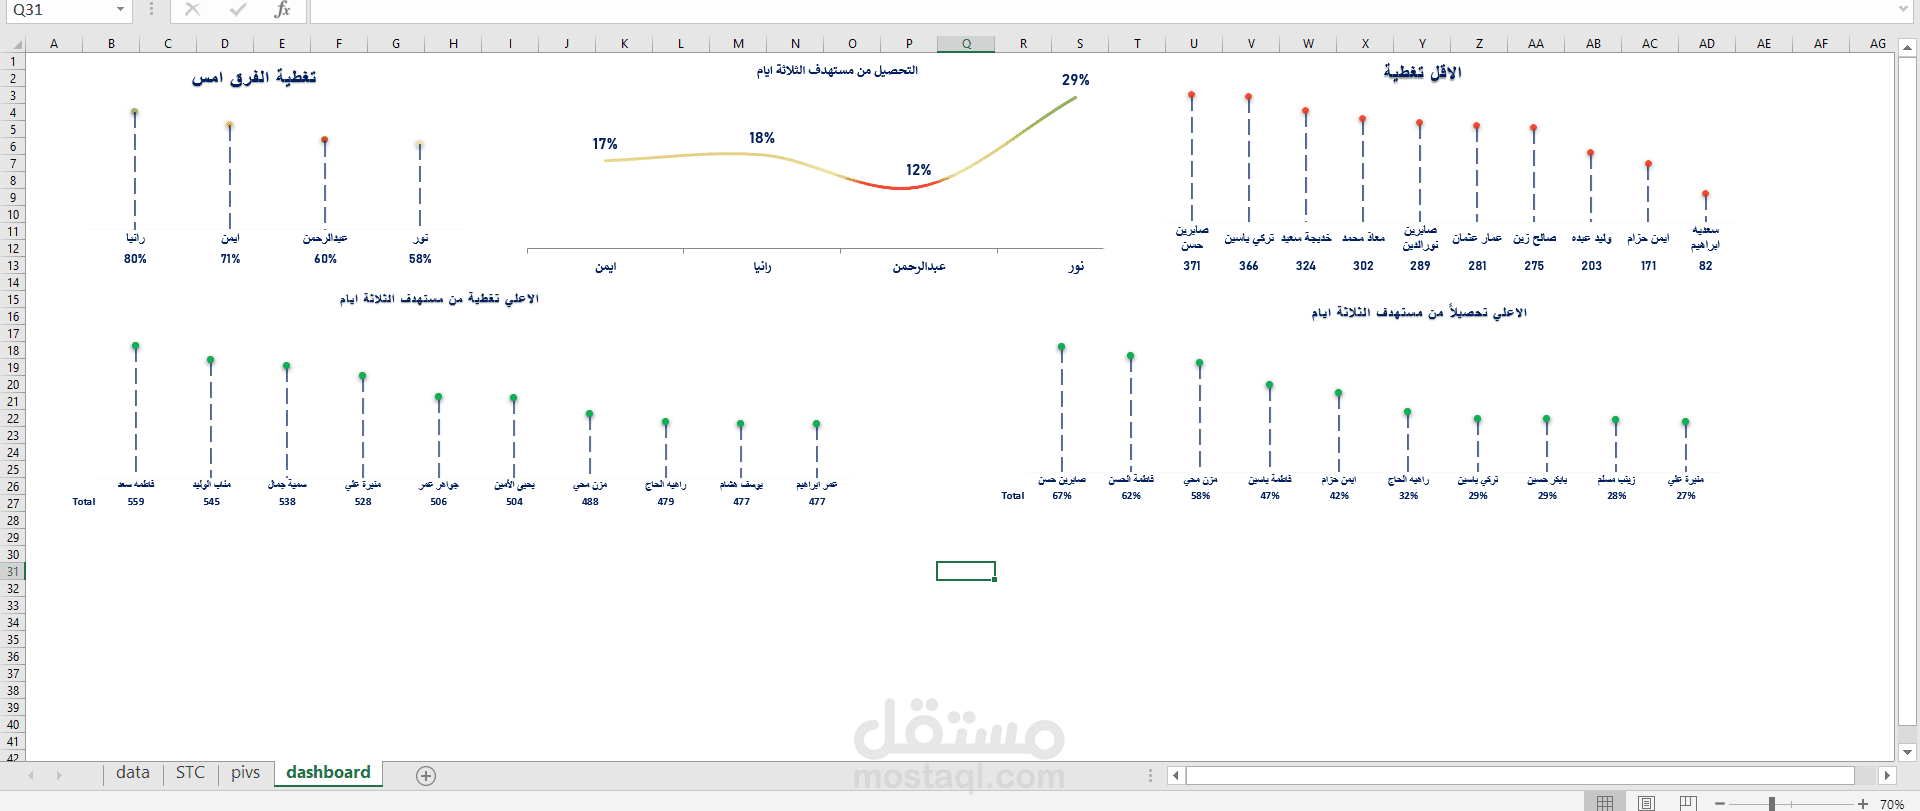Screen dimensions: 1920x811
Task: Open the data sheet tab
Action: pos(133,772)
